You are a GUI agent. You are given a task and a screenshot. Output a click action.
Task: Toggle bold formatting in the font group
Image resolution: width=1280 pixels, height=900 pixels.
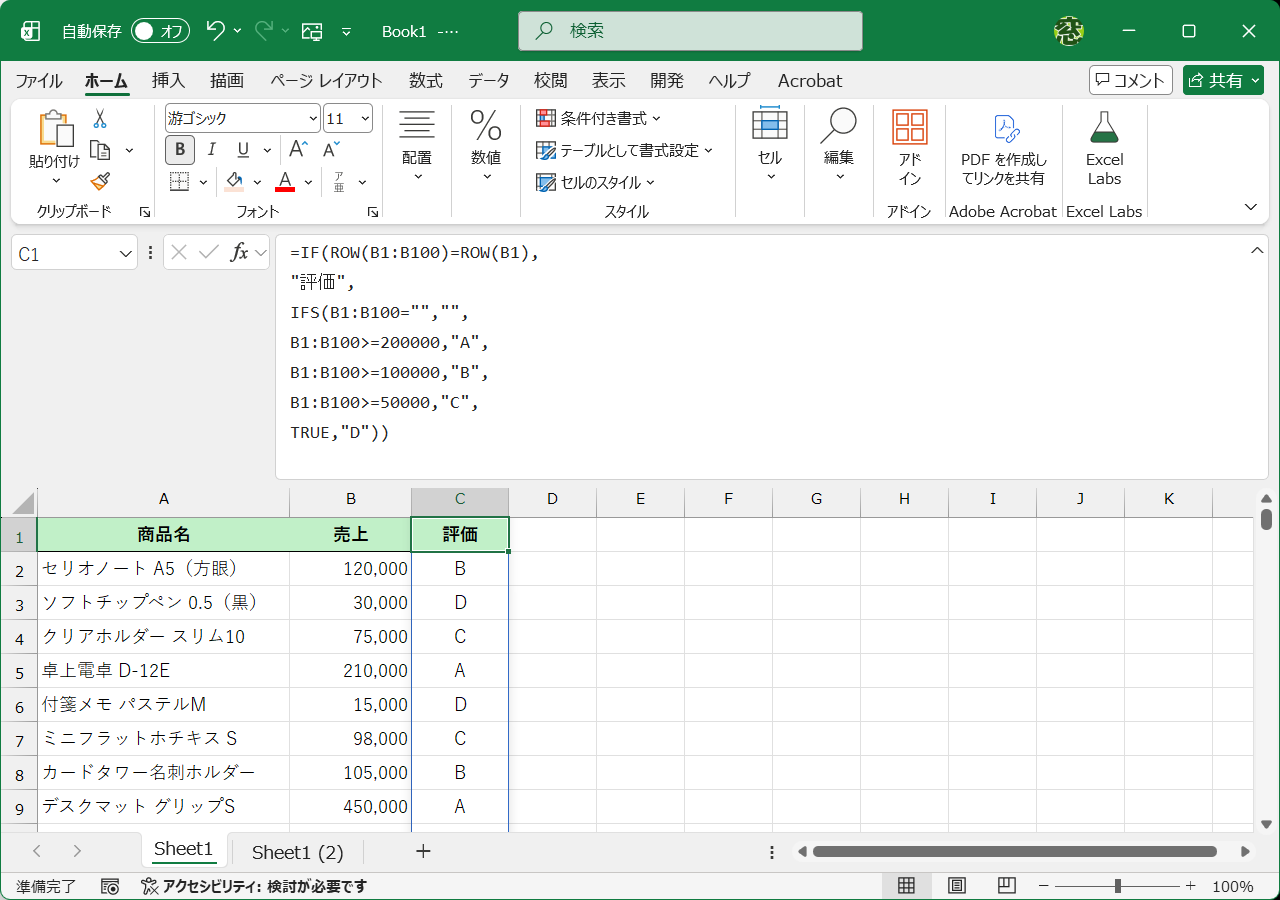pyautogui.click(x=179, y=149)
